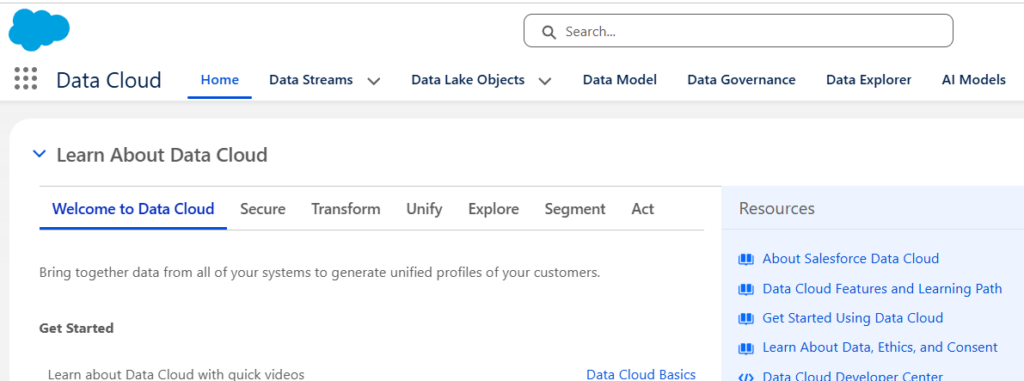1024x381 pixels.
Task: Open Data Cloud Features and Learning Path link
Action: [x=882, y=289]
